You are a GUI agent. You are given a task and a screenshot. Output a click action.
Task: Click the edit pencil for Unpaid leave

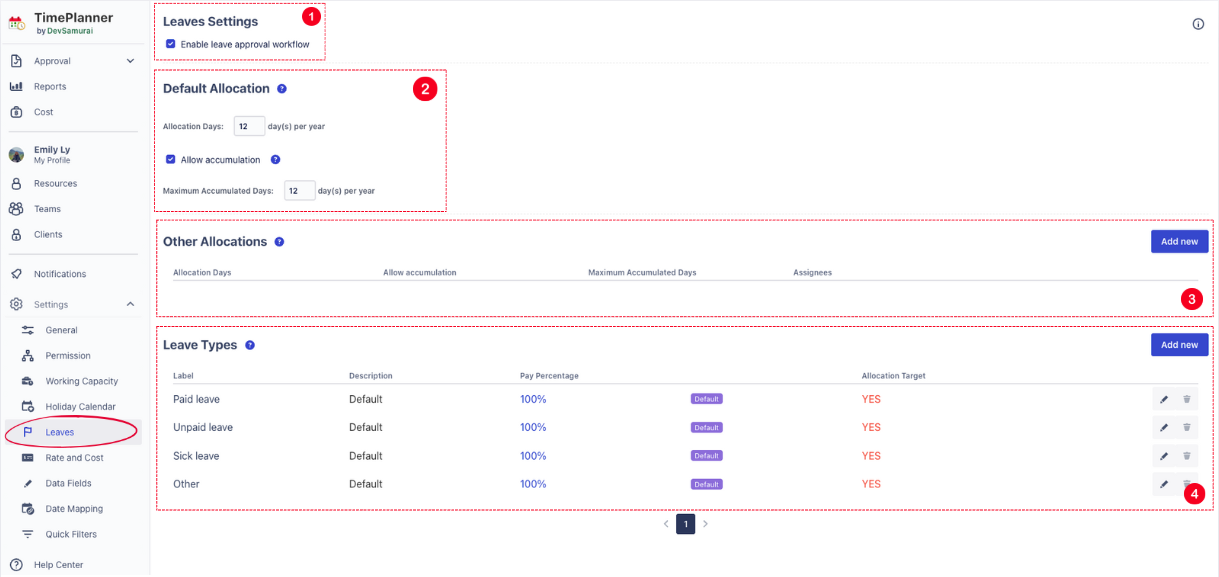[1163, 427]
